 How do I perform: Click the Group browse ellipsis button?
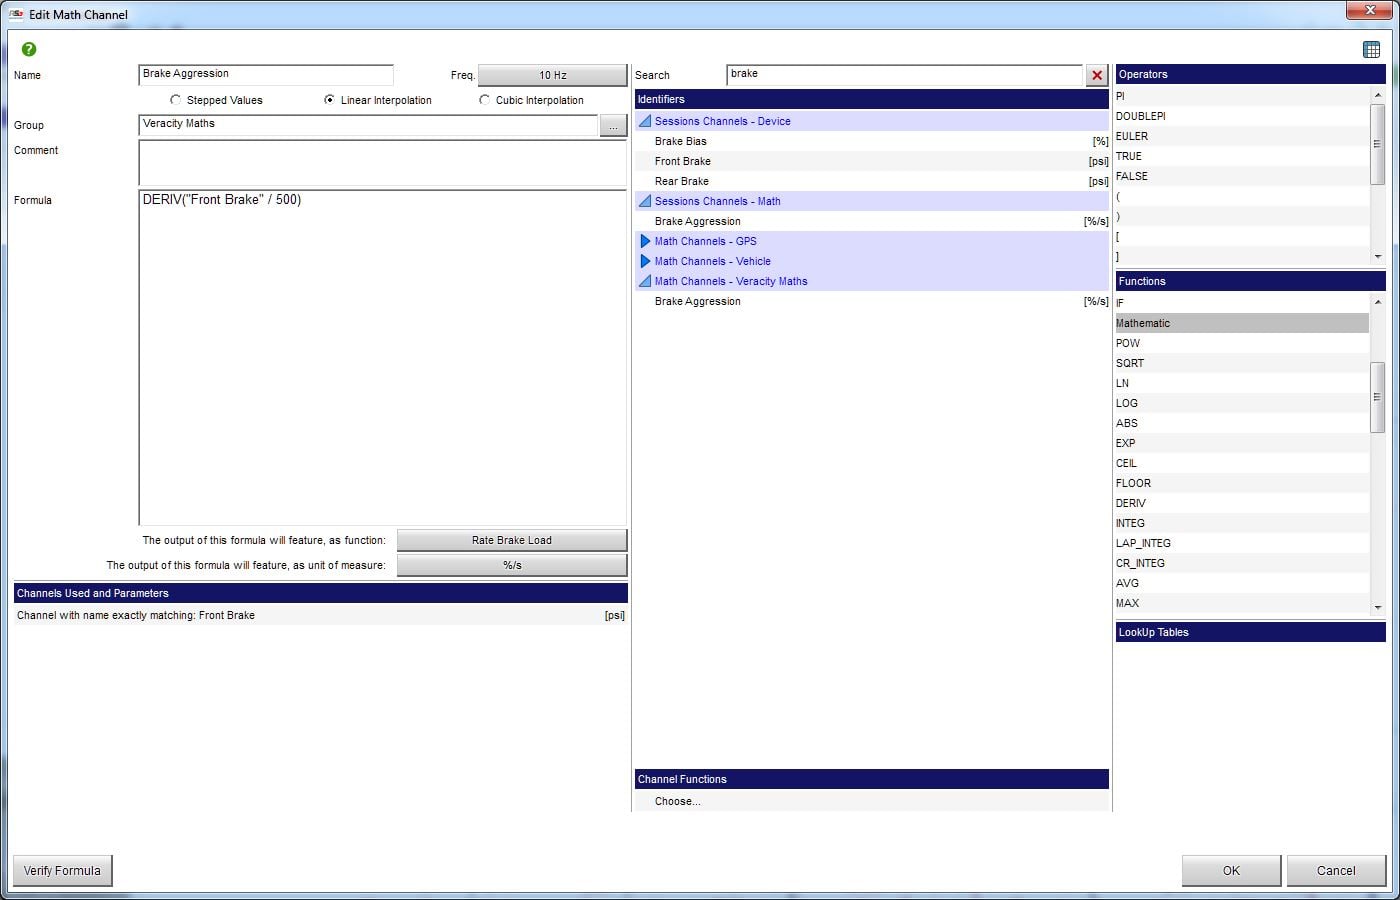coord(613,126)
